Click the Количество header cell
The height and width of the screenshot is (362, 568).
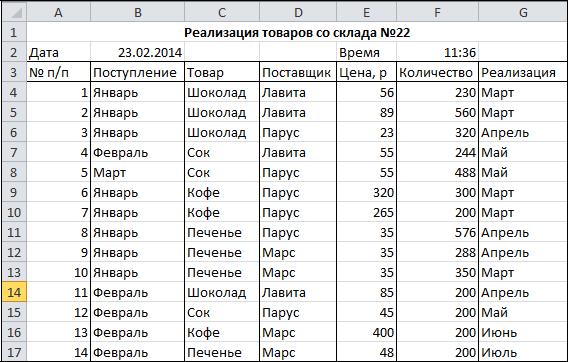(x=437, y=72)
